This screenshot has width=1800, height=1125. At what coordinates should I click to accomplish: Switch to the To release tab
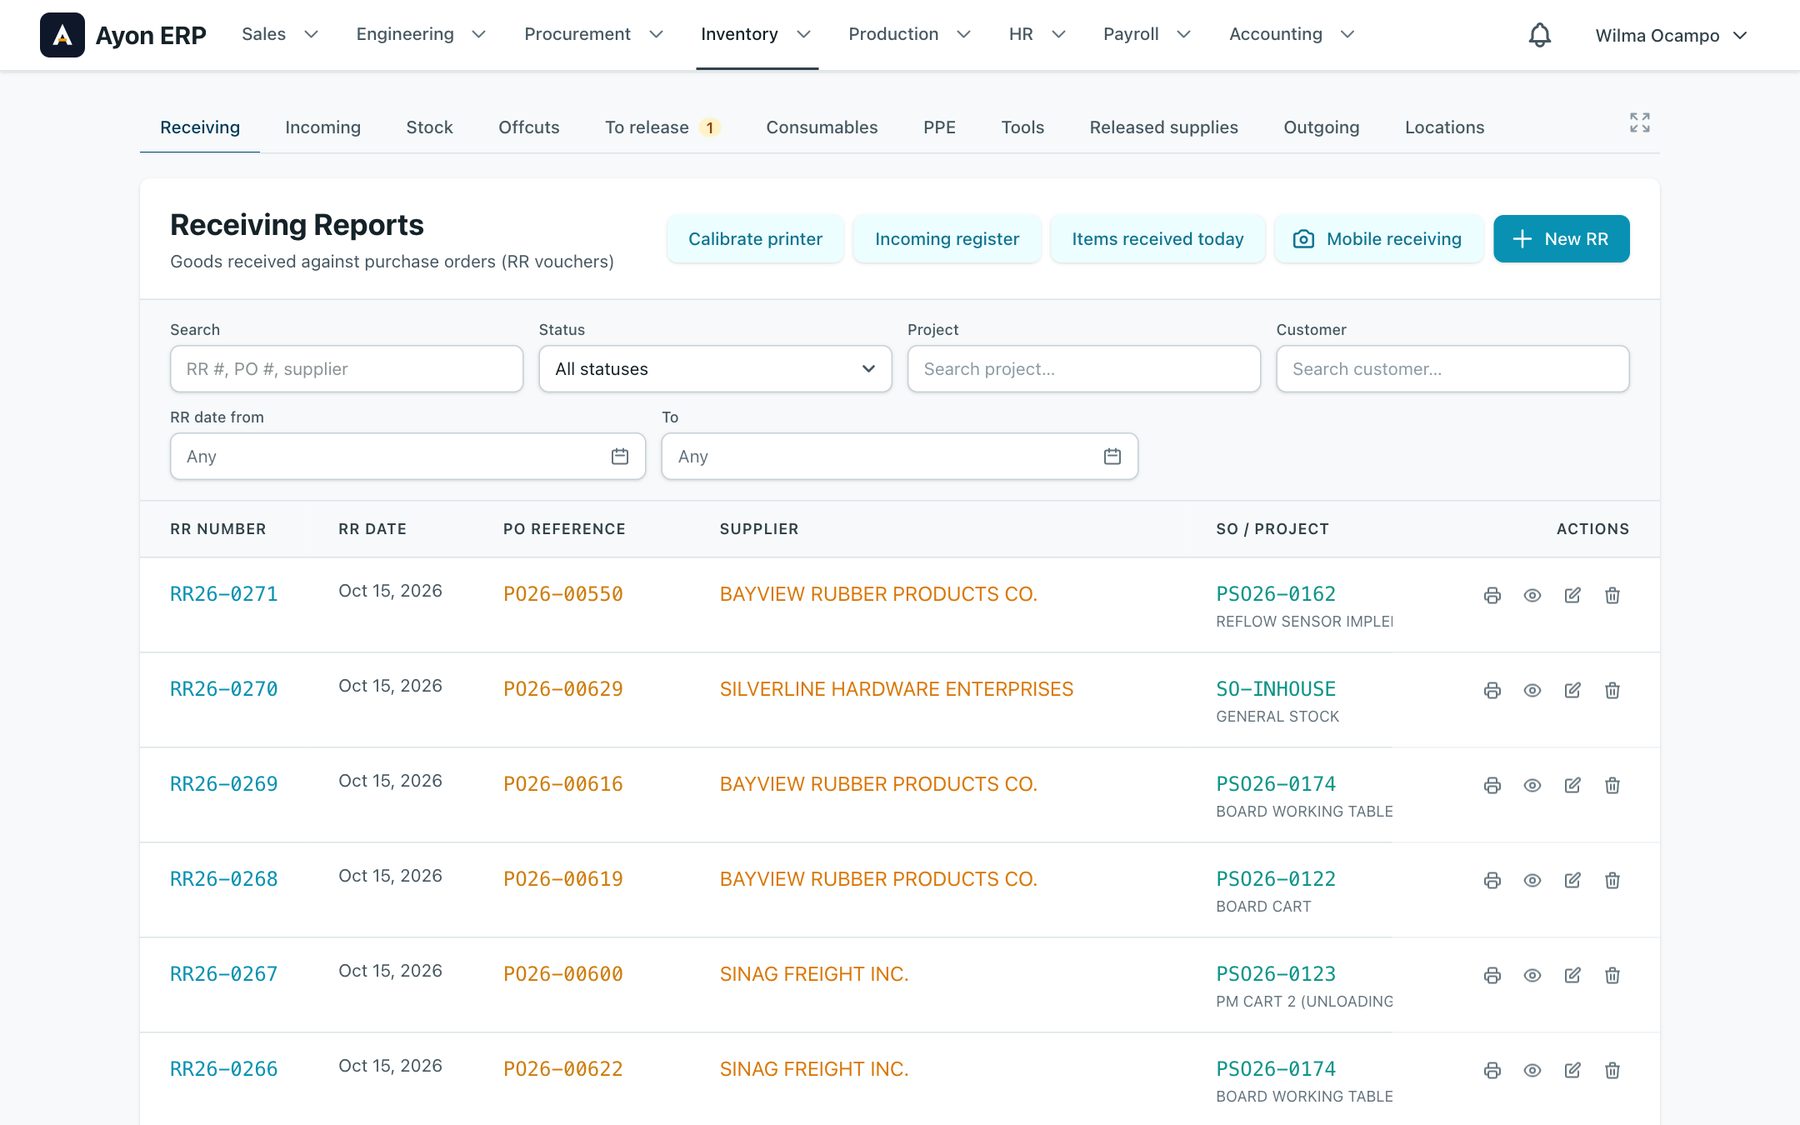pyautogui.click(x=662, y=127)
